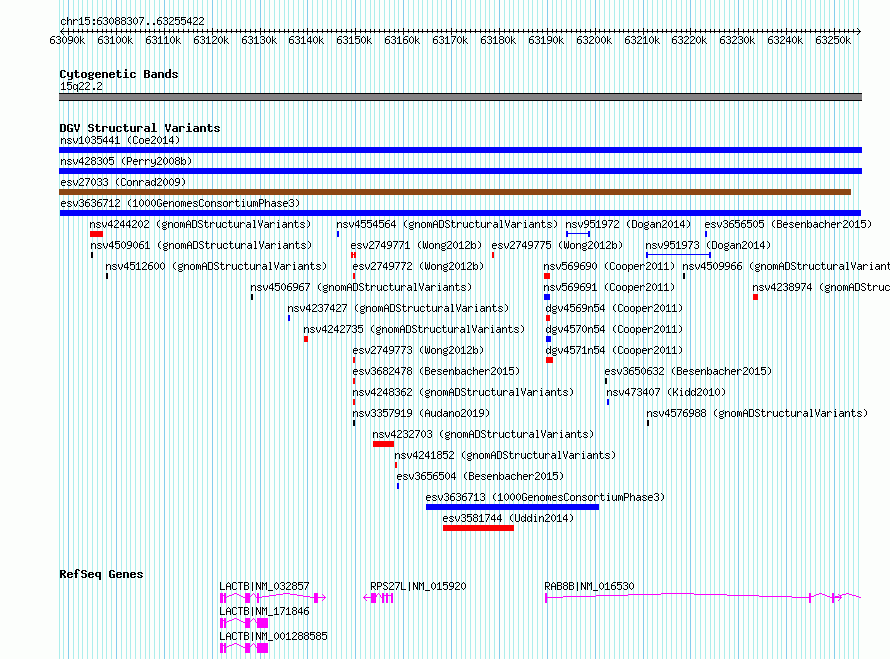The image size is (890, 659).
Task: Click the gray 15q22.2 cytogenetic band
Action: point(460,97)
